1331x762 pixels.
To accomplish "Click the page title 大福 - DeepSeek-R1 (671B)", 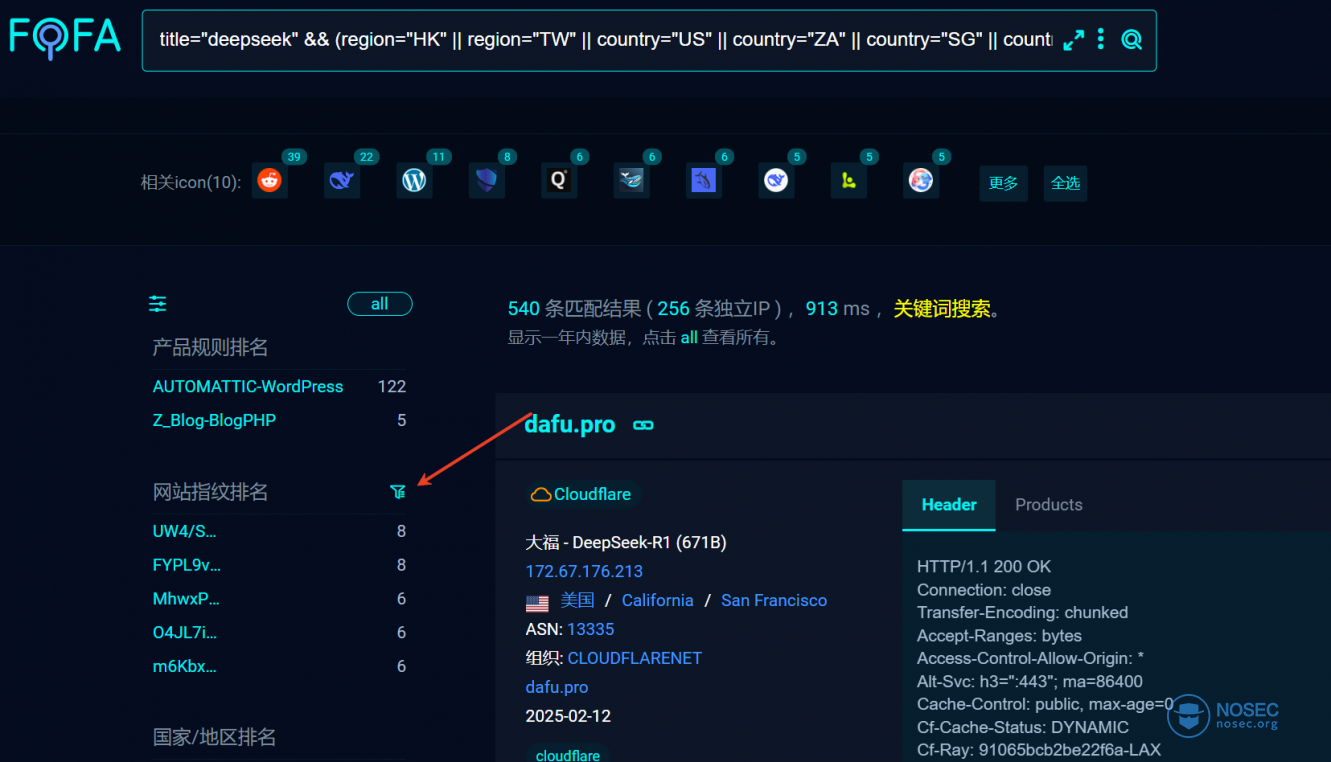I will pyautogui.click(x=626, y=542).
